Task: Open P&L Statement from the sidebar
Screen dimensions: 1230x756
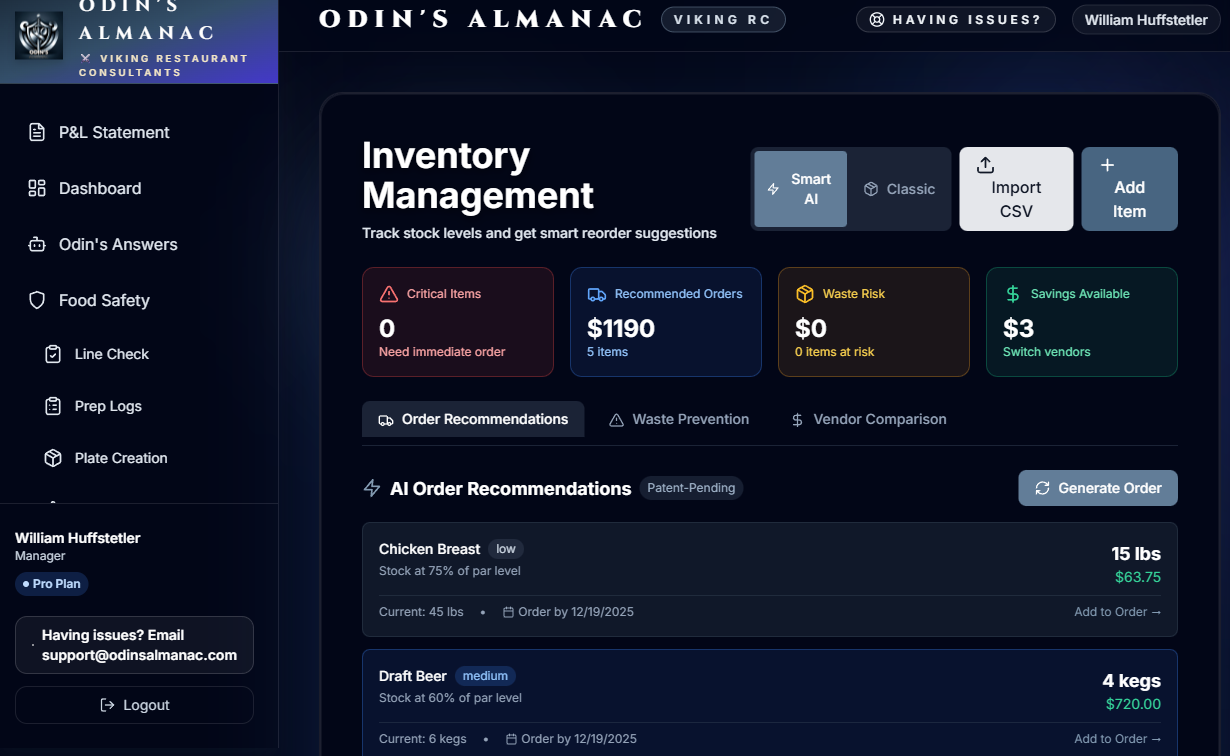Action: click(x=113, y=132)
